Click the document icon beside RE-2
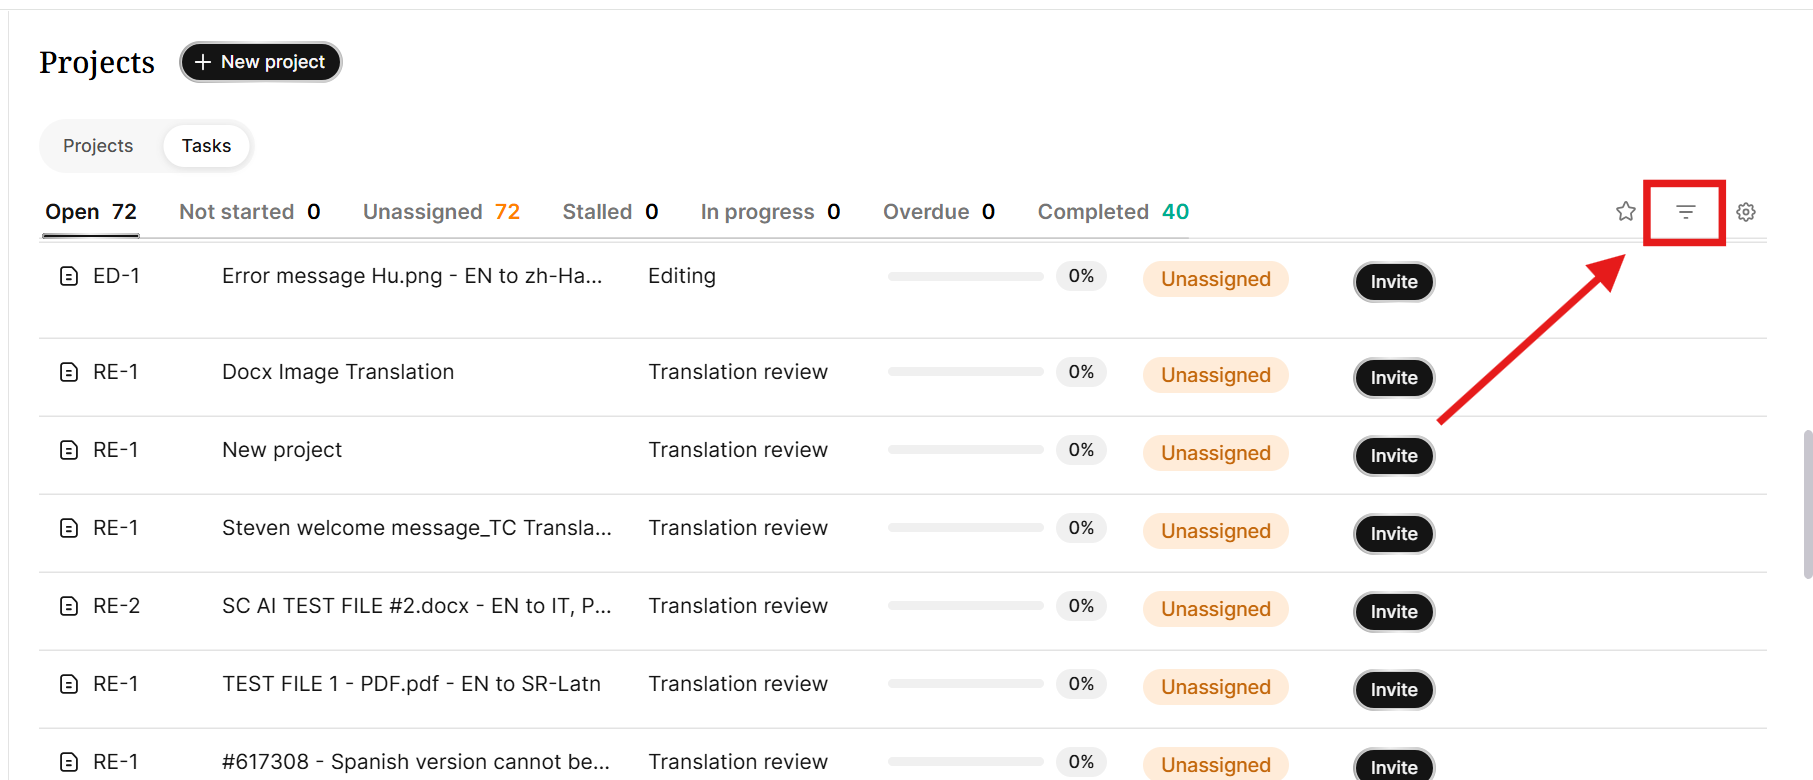Screen dimensions: 1813x780 pos(69,606)
